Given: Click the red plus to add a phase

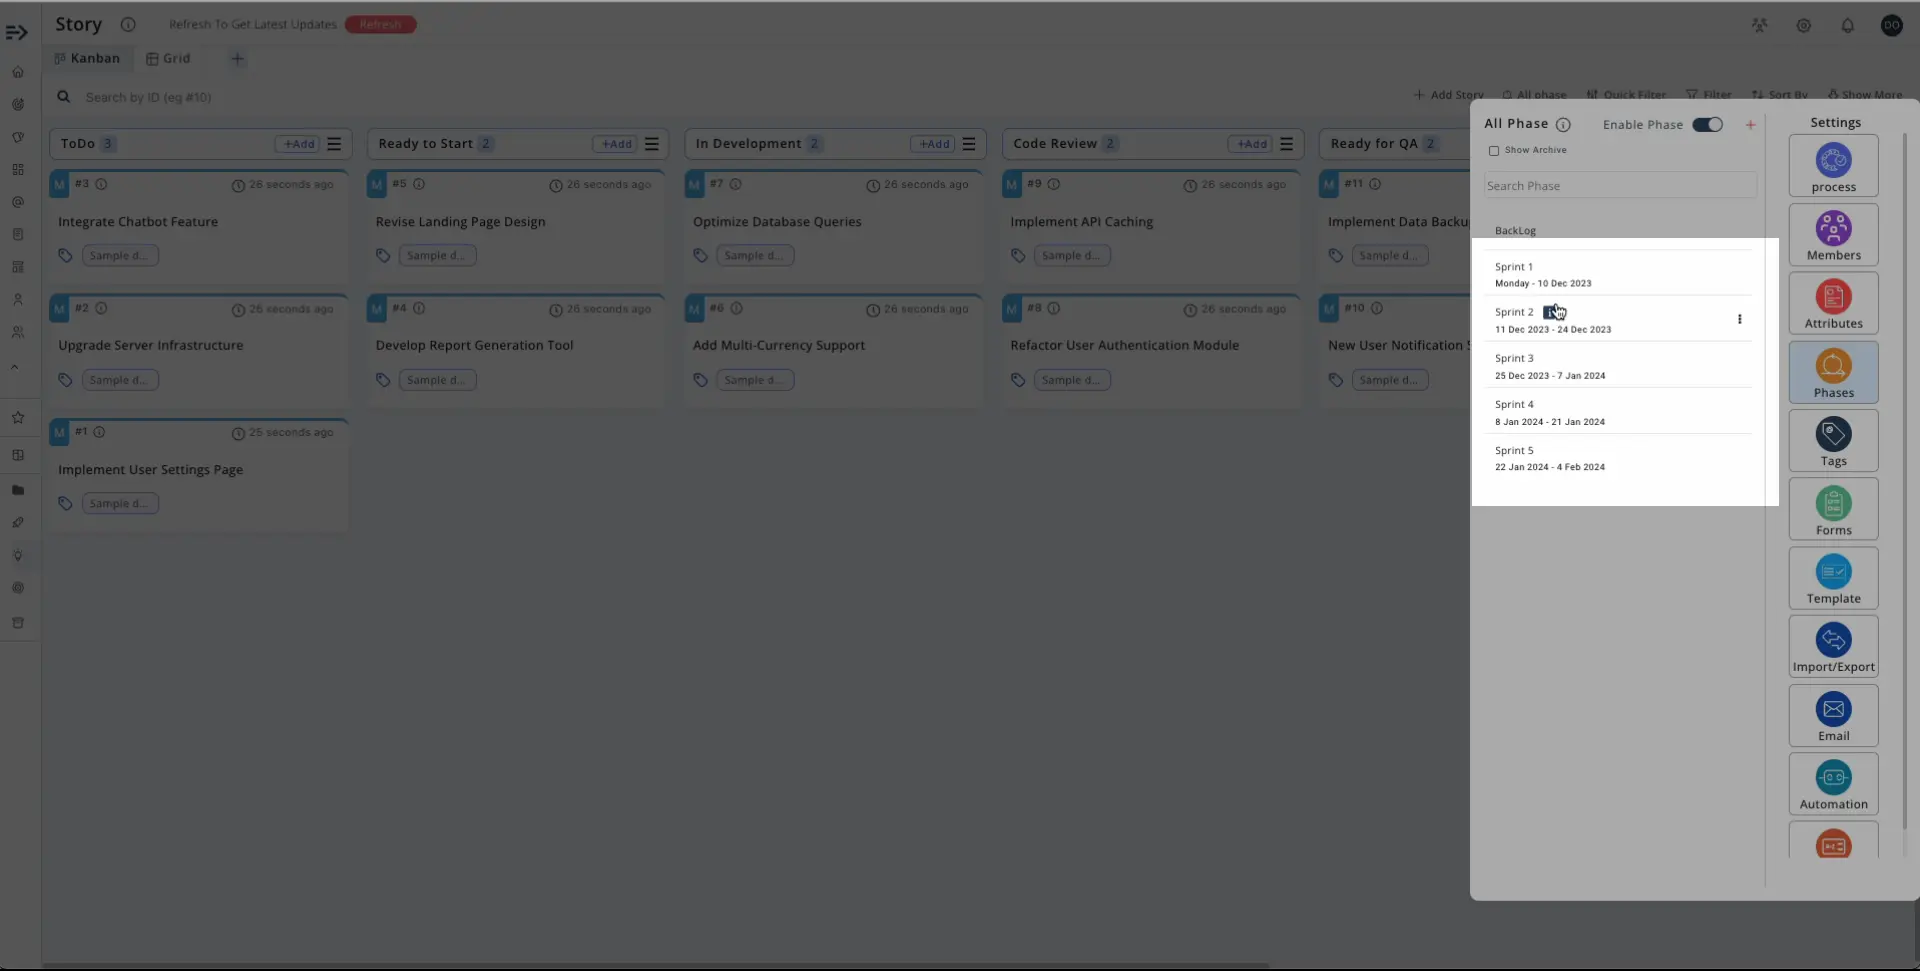Looking at the screenshot, I should click(x=1750, y=125).
